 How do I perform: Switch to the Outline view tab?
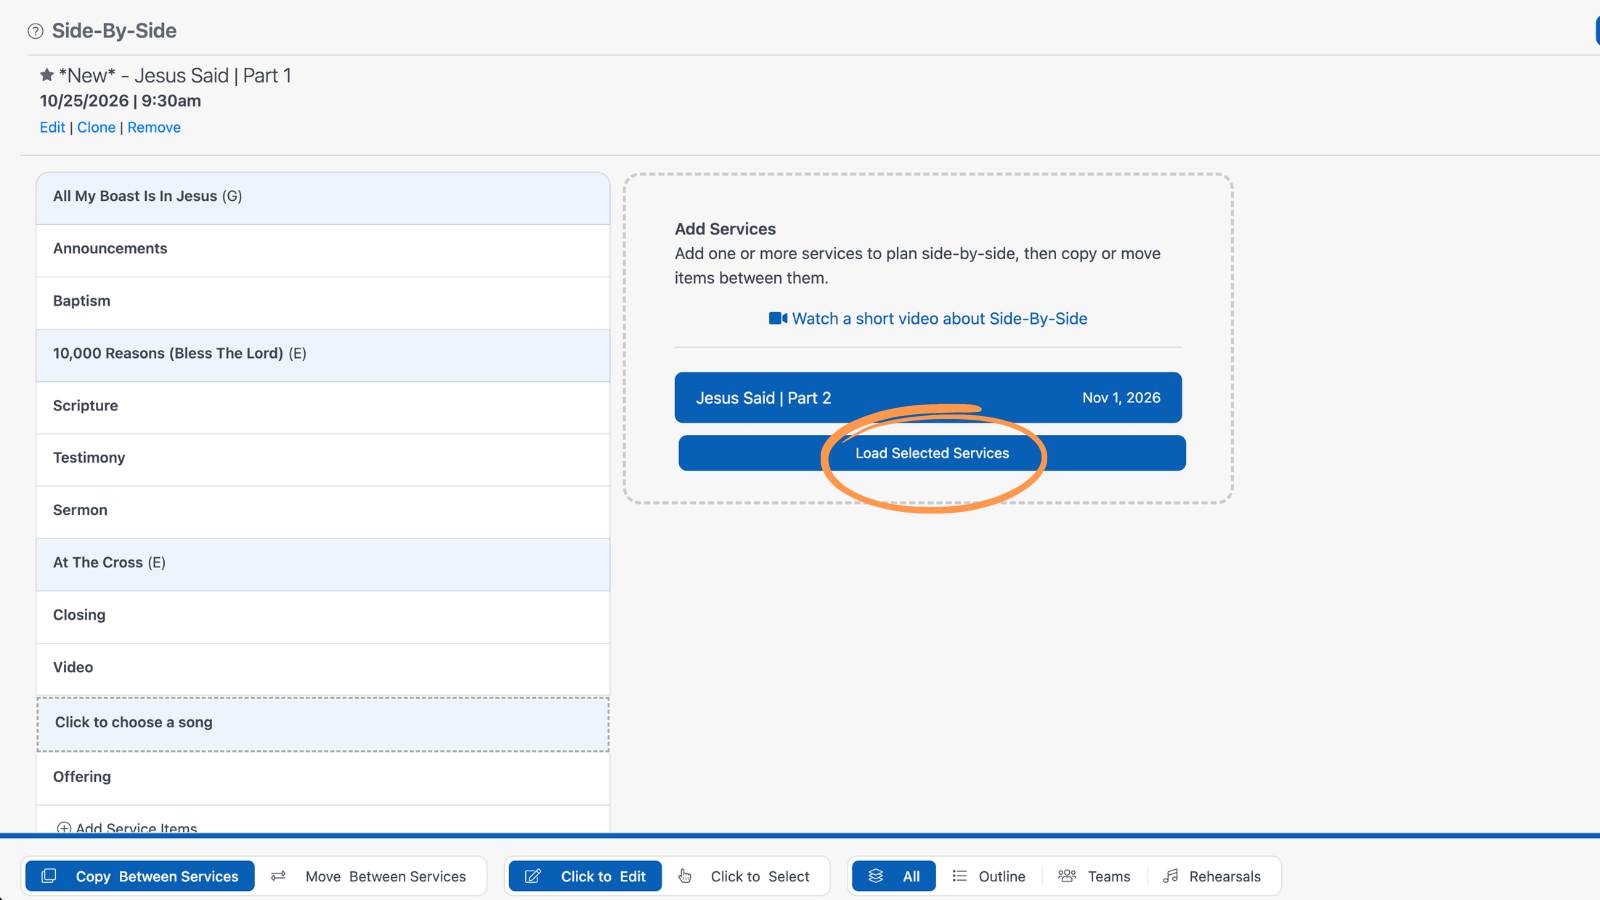tap(989, 876)
